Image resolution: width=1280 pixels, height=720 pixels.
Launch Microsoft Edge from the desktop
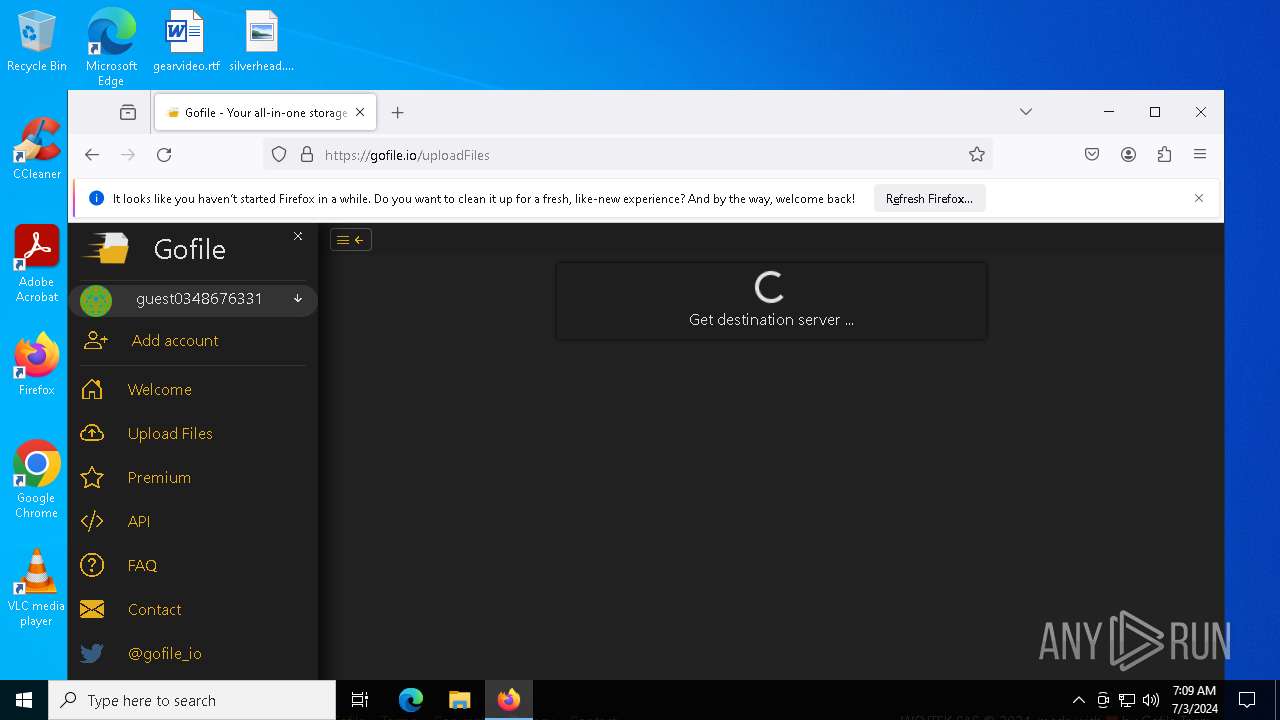click(x=111, y=47)
